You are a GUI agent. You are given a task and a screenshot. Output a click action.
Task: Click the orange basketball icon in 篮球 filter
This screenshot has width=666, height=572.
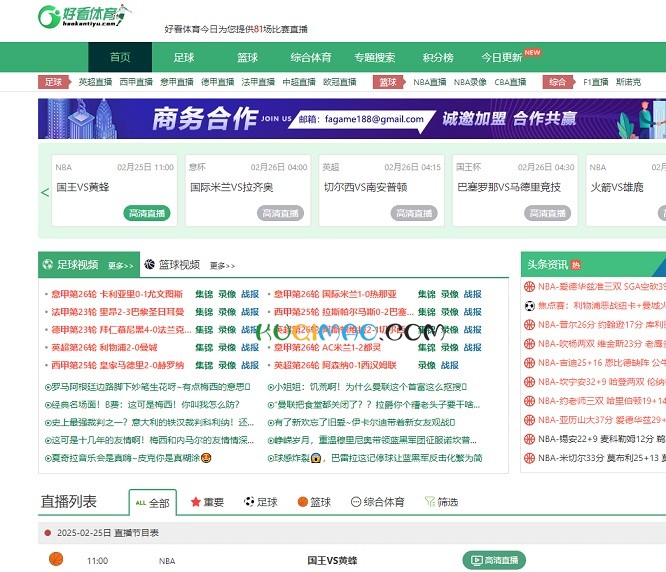(302, 502)
